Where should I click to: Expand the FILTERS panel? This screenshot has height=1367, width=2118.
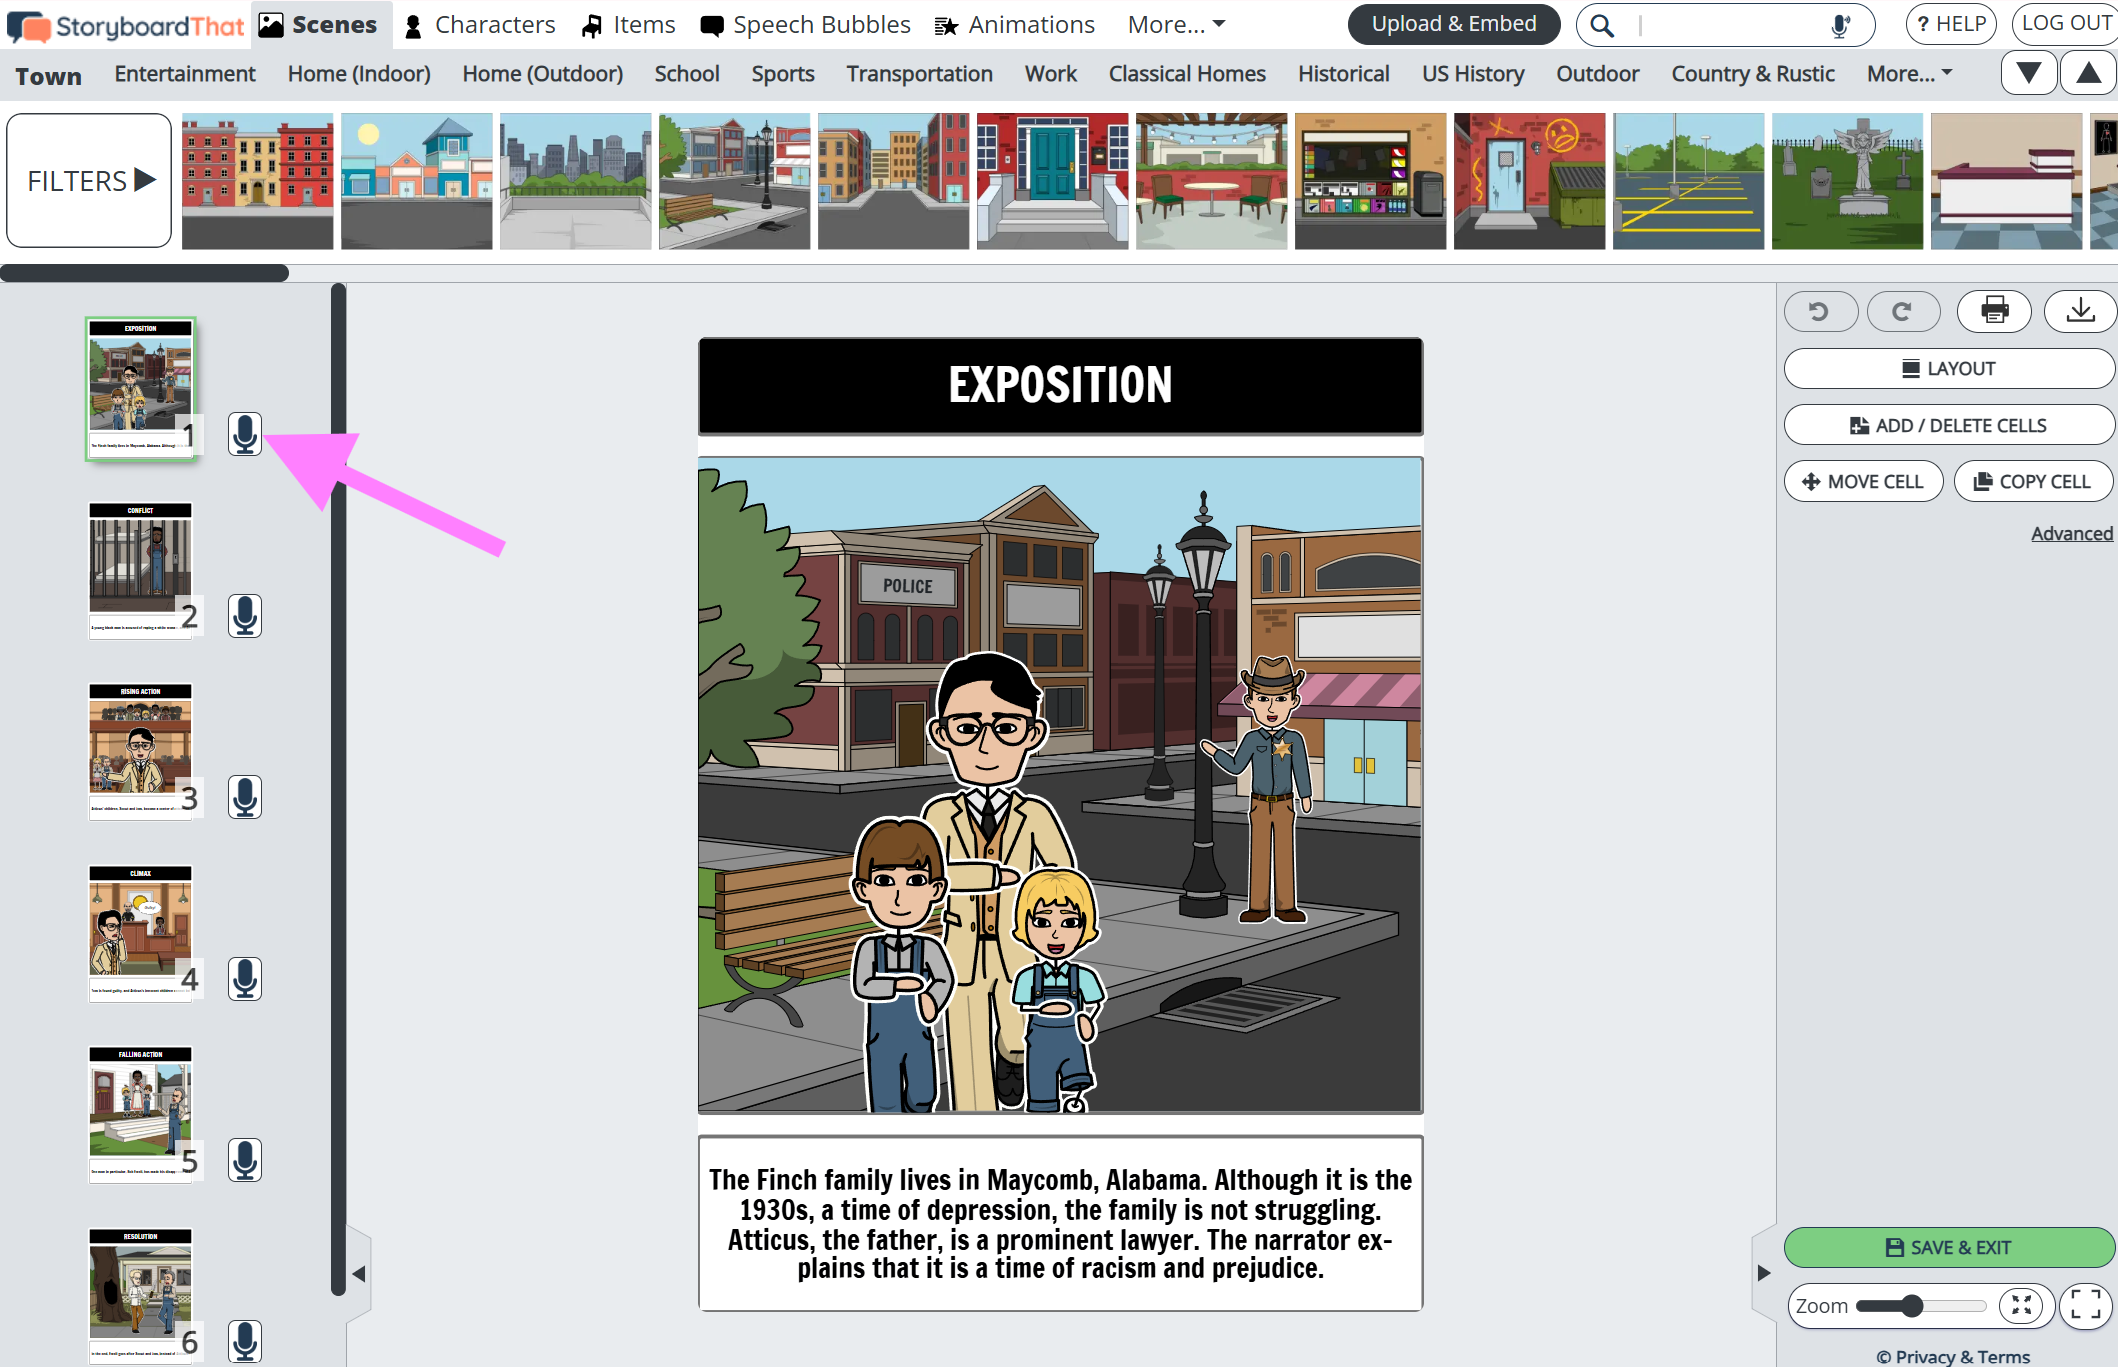90,180
